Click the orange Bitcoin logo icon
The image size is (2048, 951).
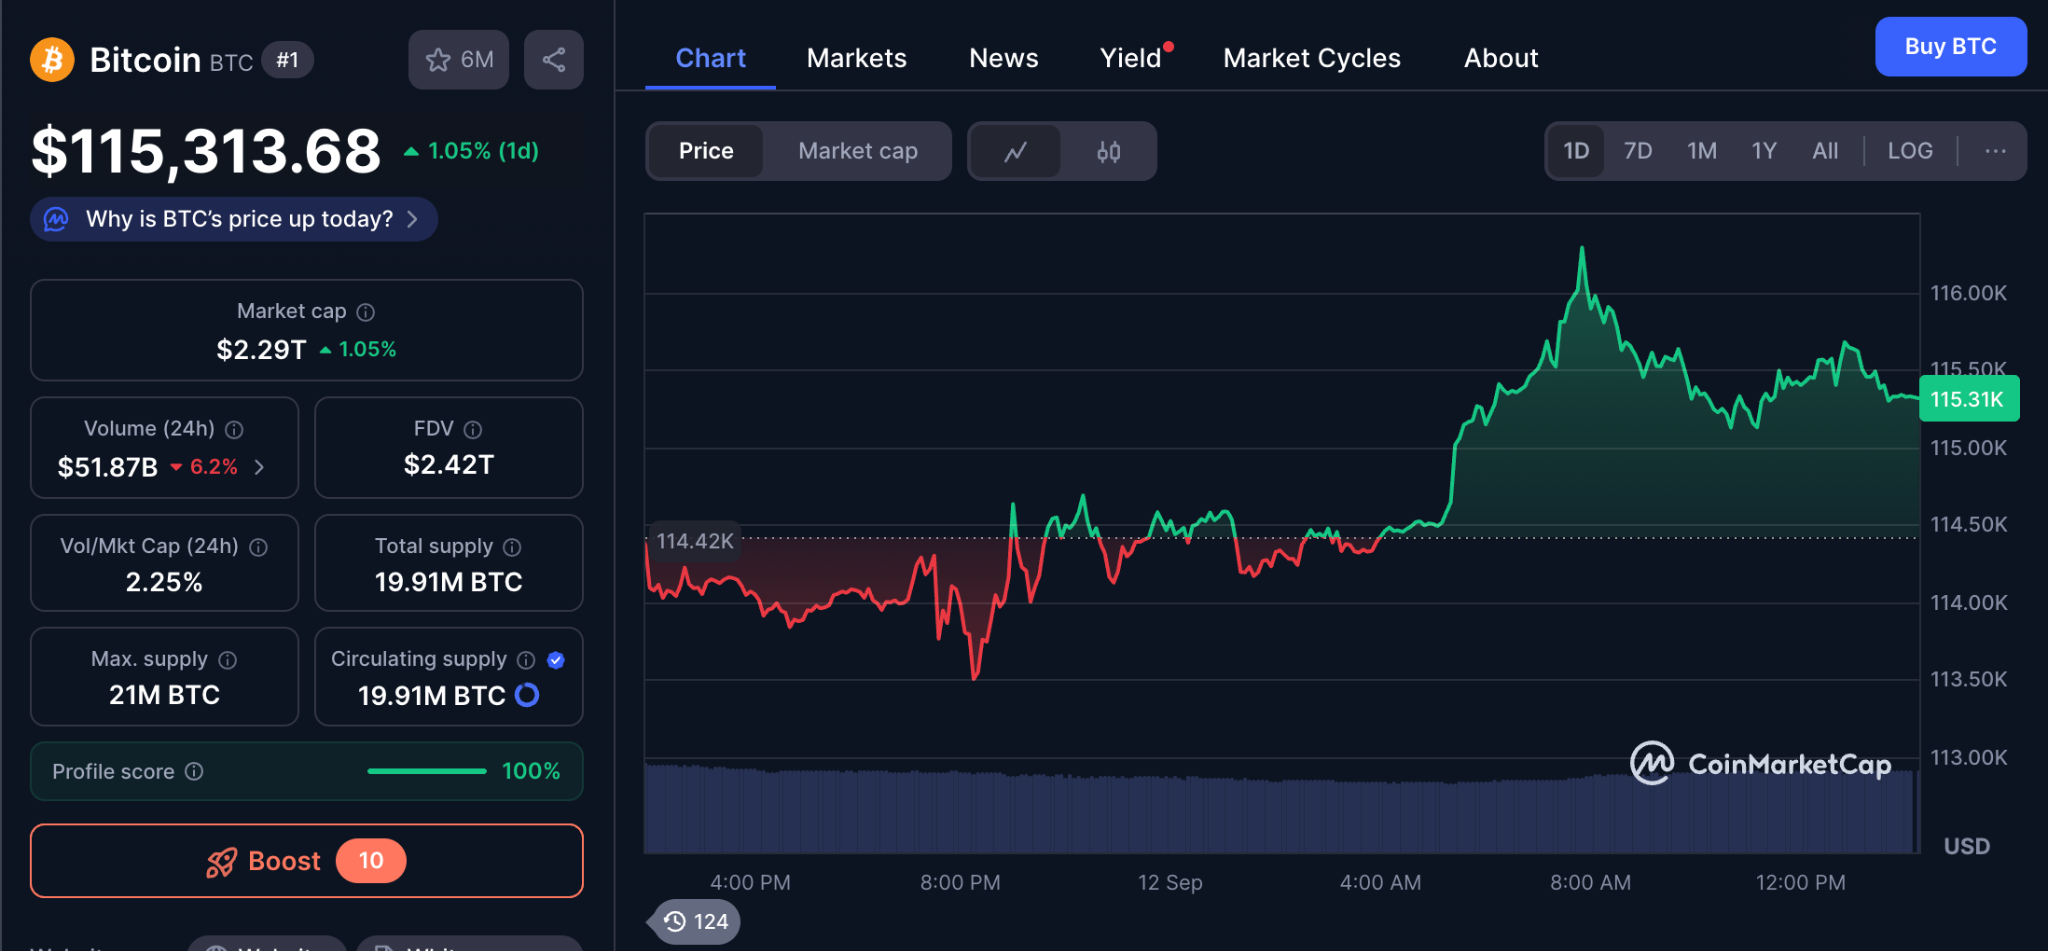52,60
